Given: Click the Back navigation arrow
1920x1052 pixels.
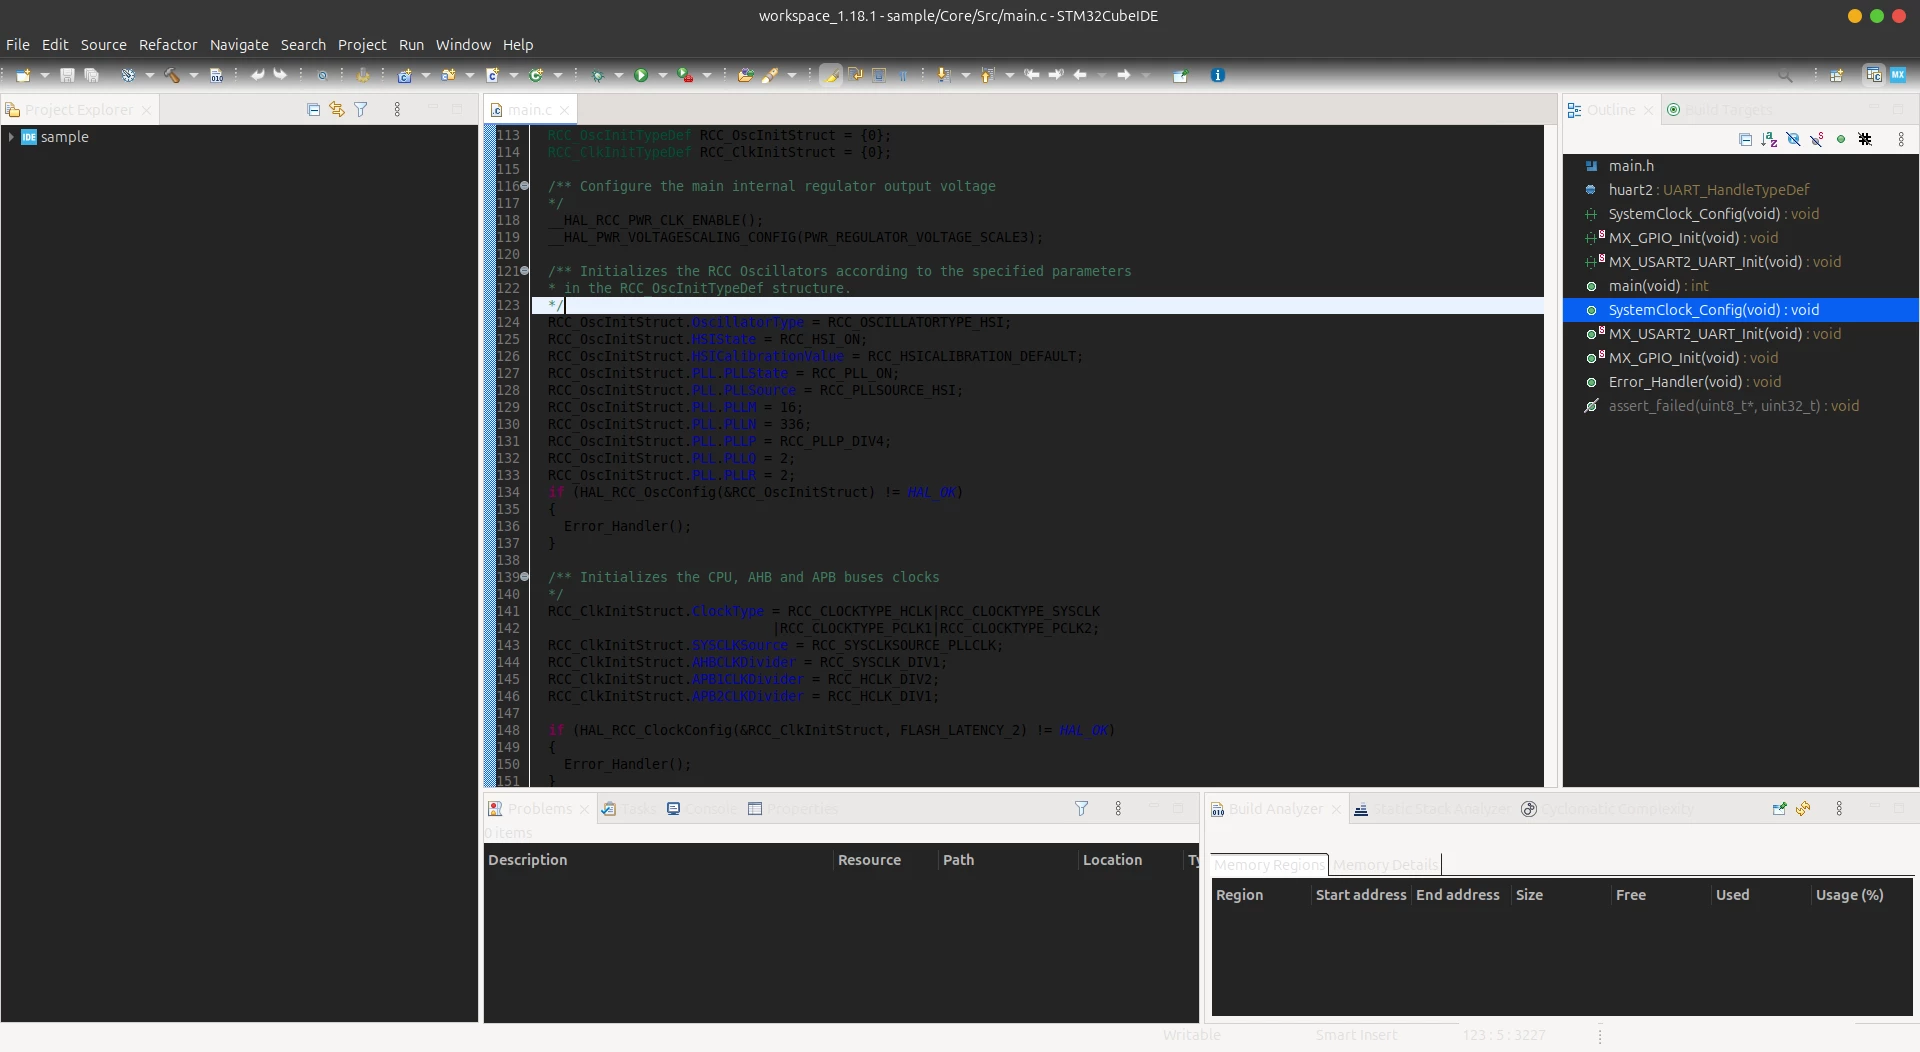Looking at the screenshot, I should coord(1080,75).
